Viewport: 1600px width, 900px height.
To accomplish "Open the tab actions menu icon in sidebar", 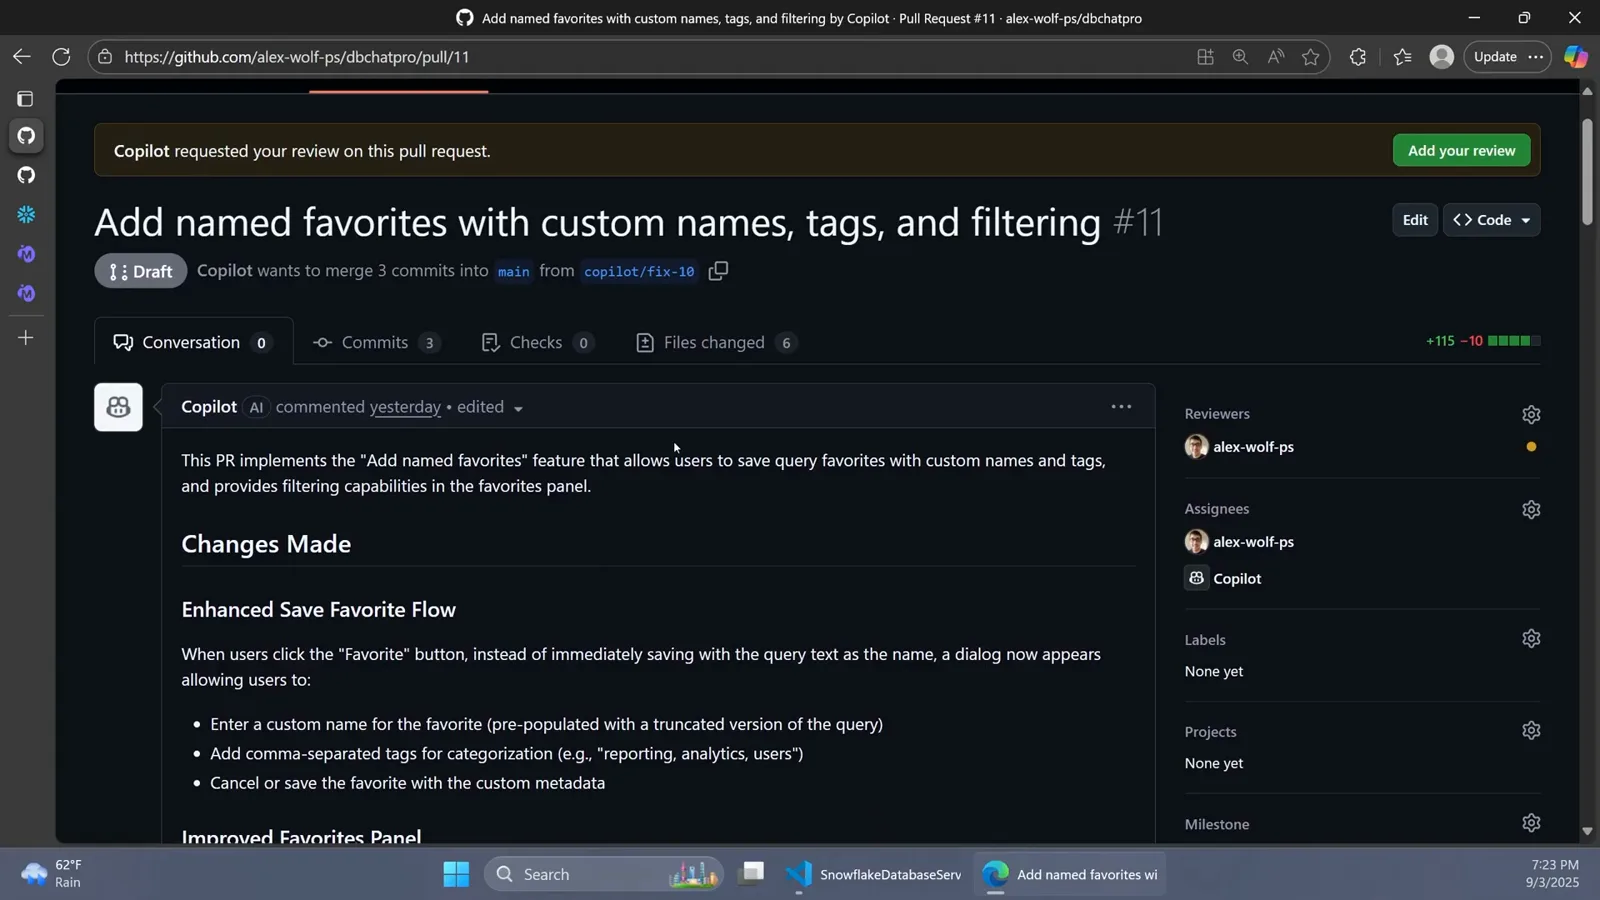I will (x=26, y=99).
